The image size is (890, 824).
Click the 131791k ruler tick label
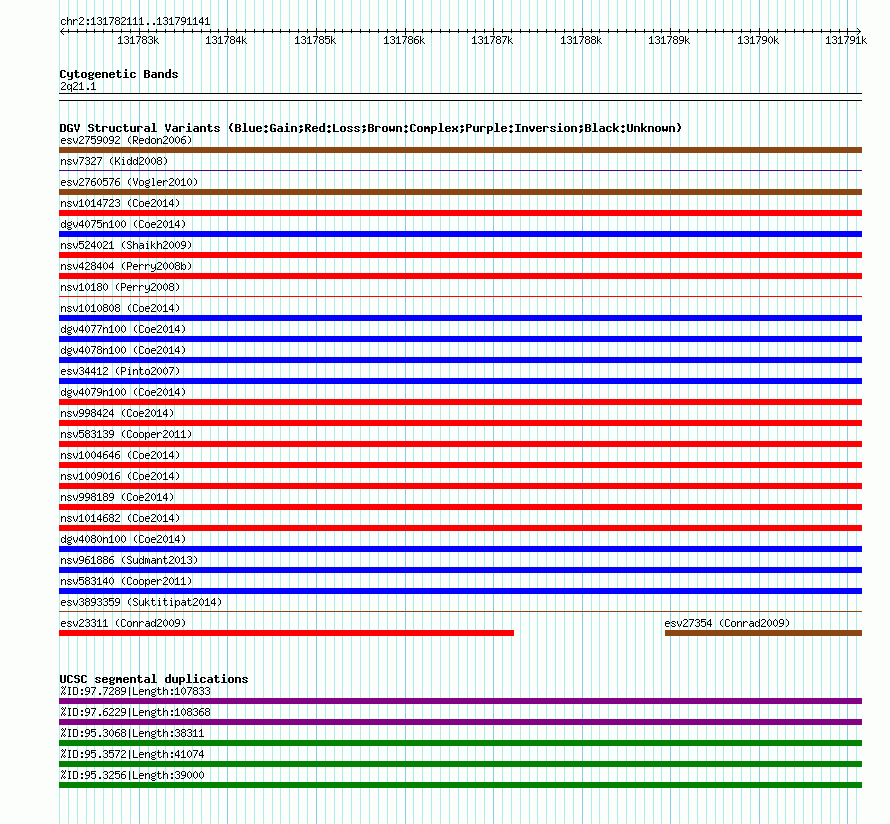[x=846, y=40]
